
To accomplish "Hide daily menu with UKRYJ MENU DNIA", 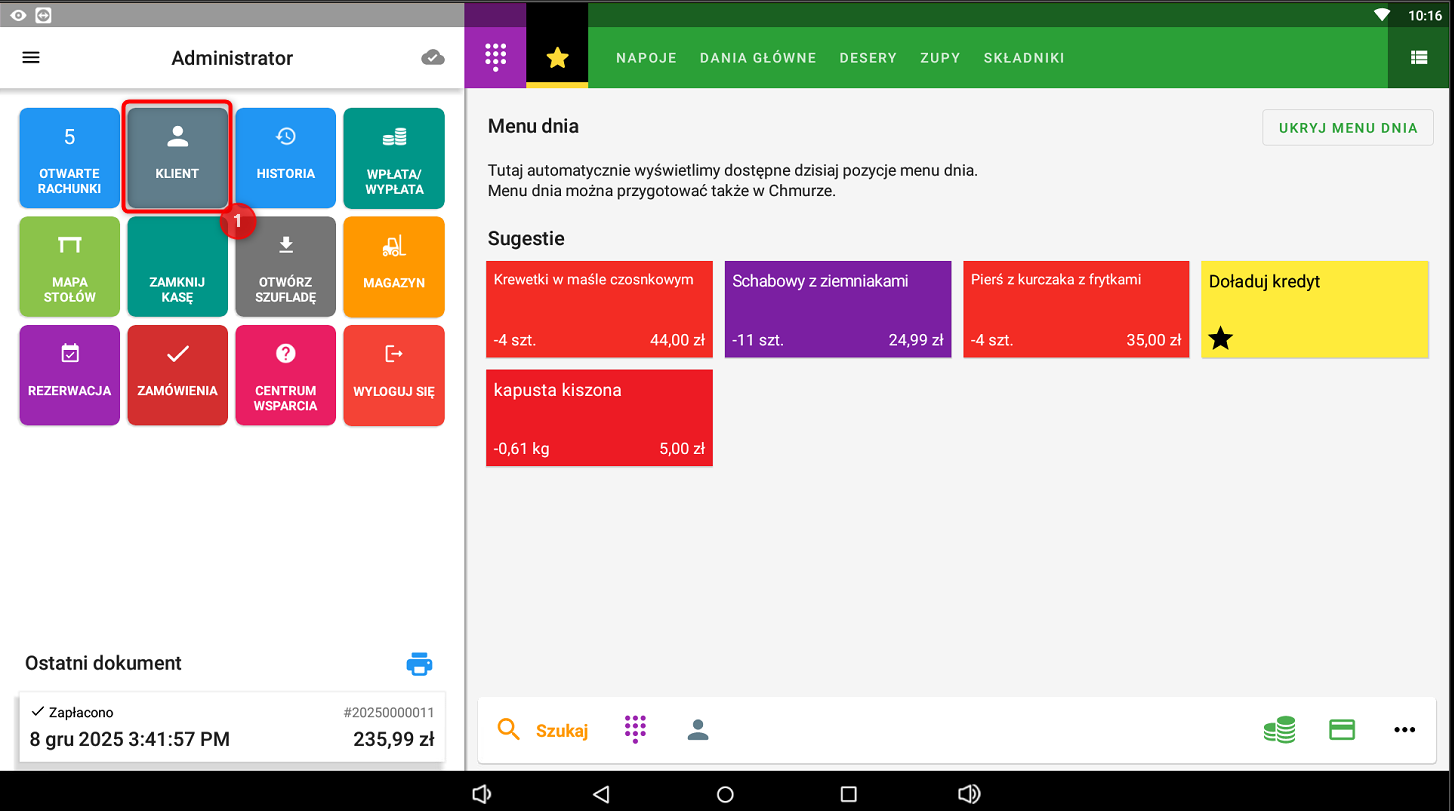I will point(1347,128).
